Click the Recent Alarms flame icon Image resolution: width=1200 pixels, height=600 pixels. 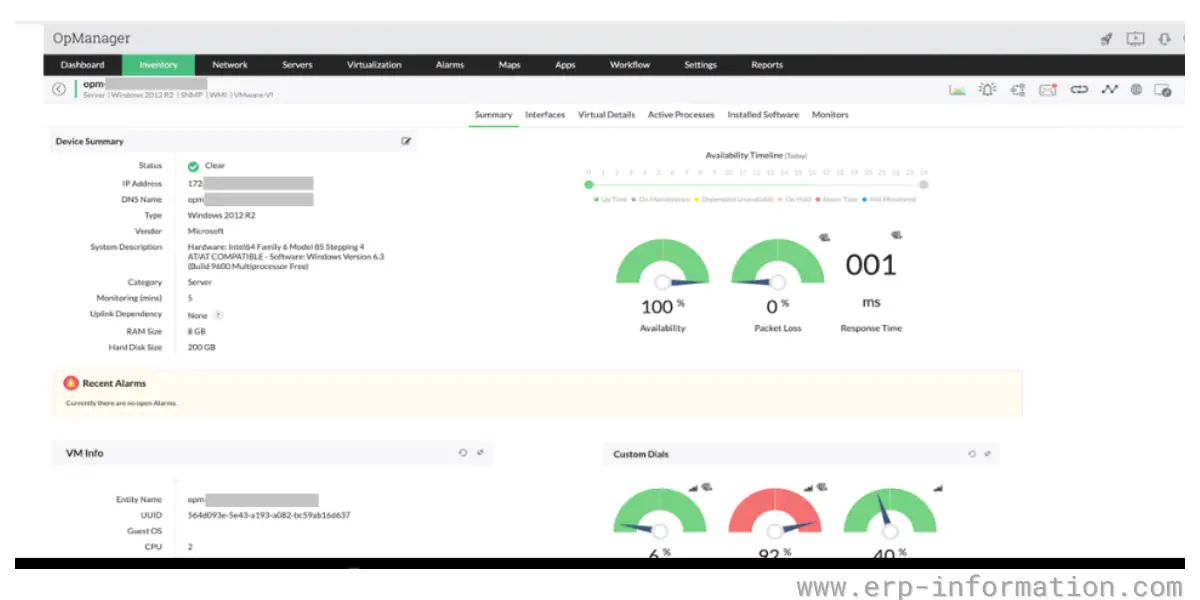(x=70, y=383)
